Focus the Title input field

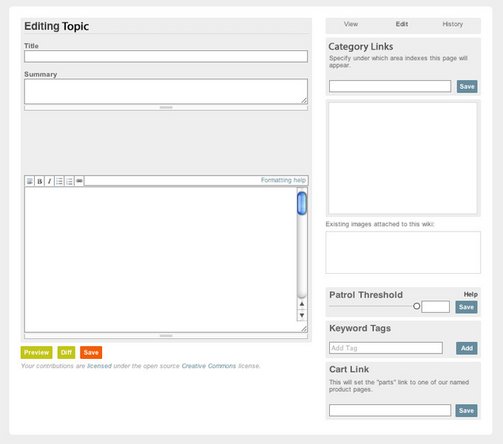[166, 56]
